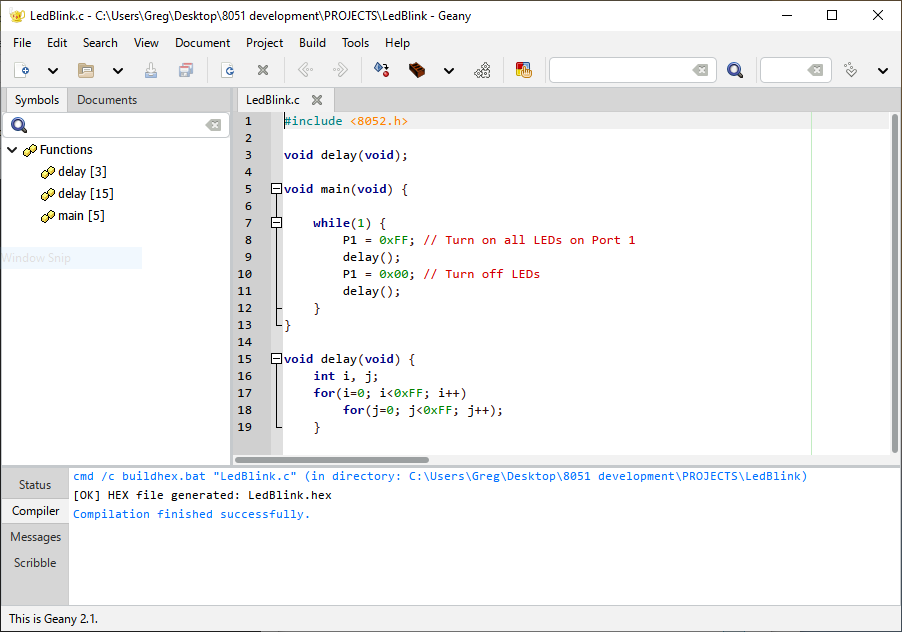902x632 pixels.
Task: Open the Build menu
Action: [x=312, y=43]
